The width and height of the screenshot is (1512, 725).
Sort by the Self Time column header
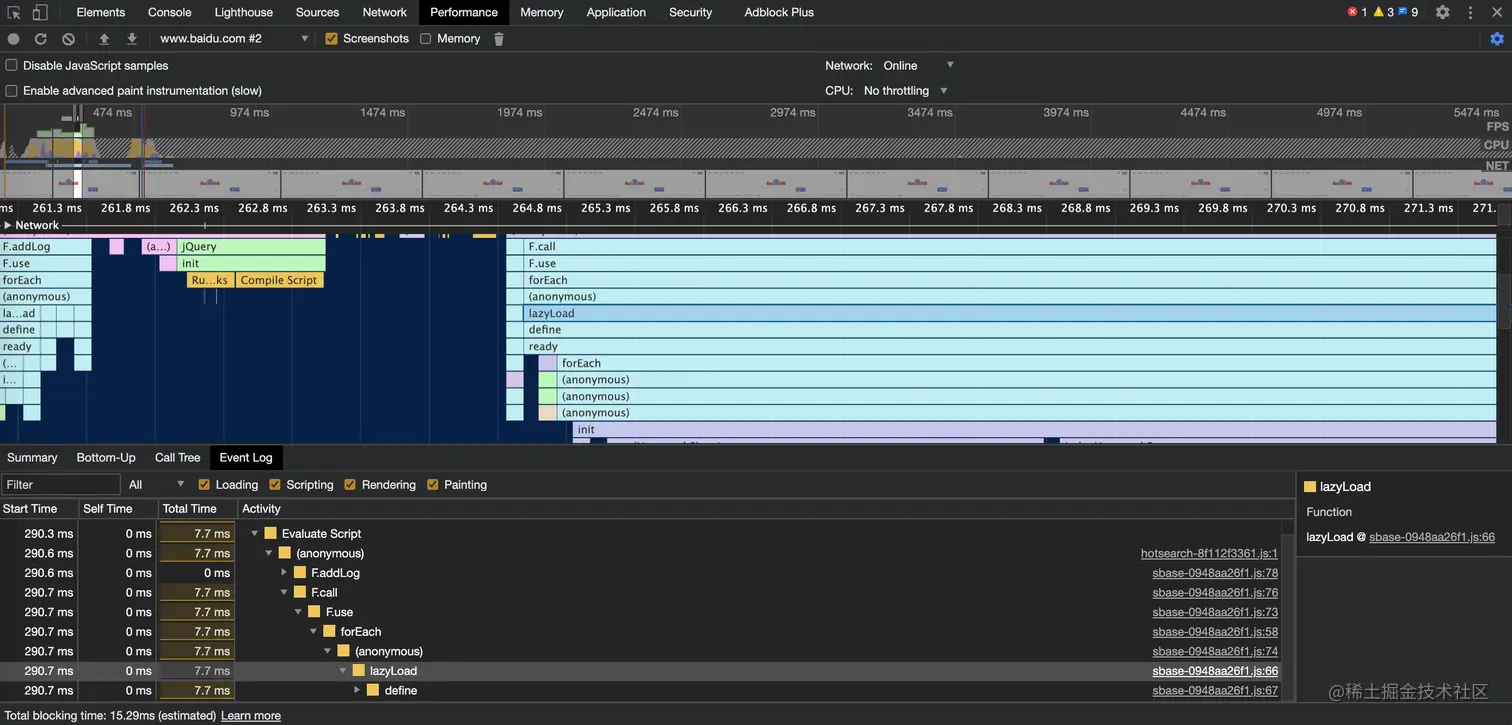(118, 509)
